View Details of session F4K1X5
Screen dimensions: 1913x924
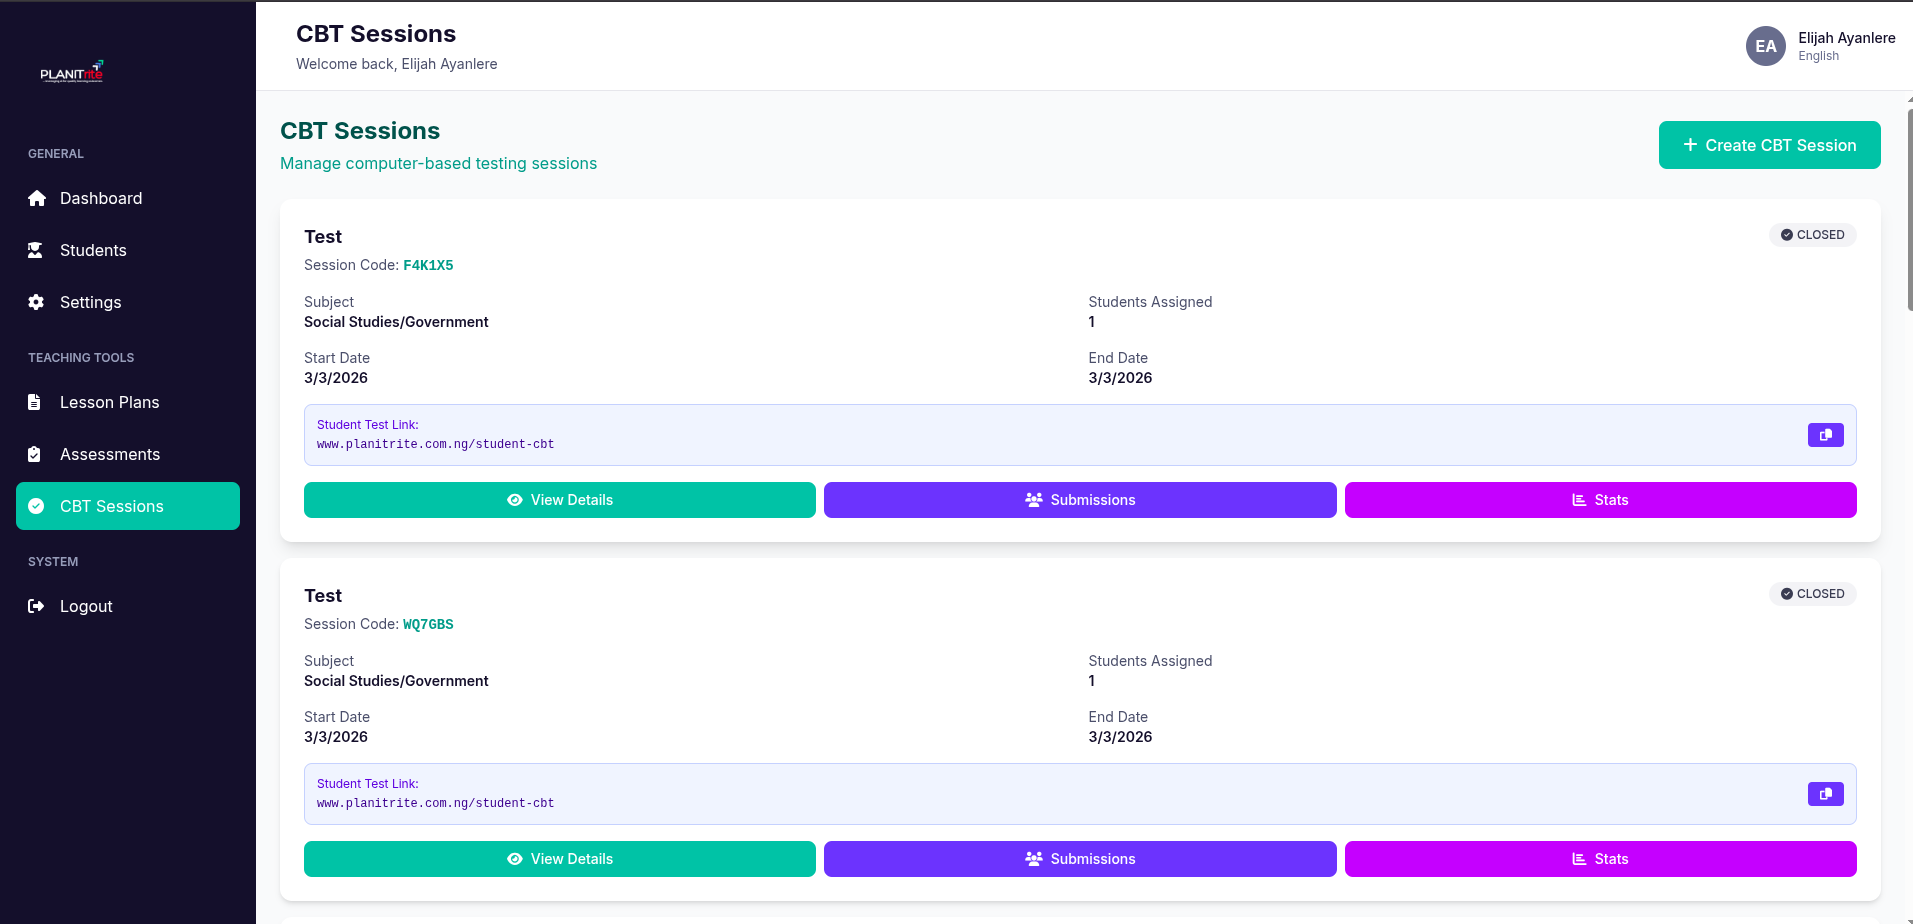point(559,500)
